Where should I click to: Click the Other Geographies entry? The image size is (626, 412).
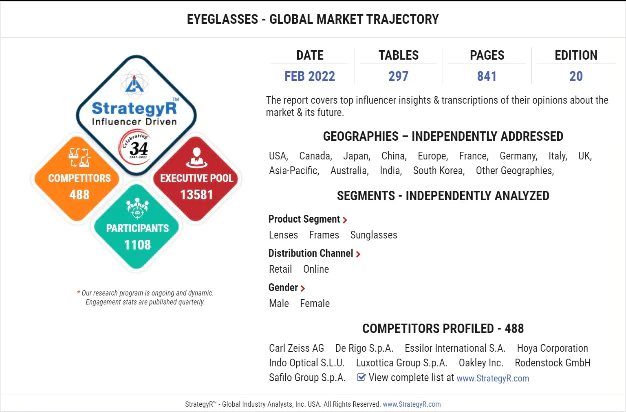click(515, 170)
